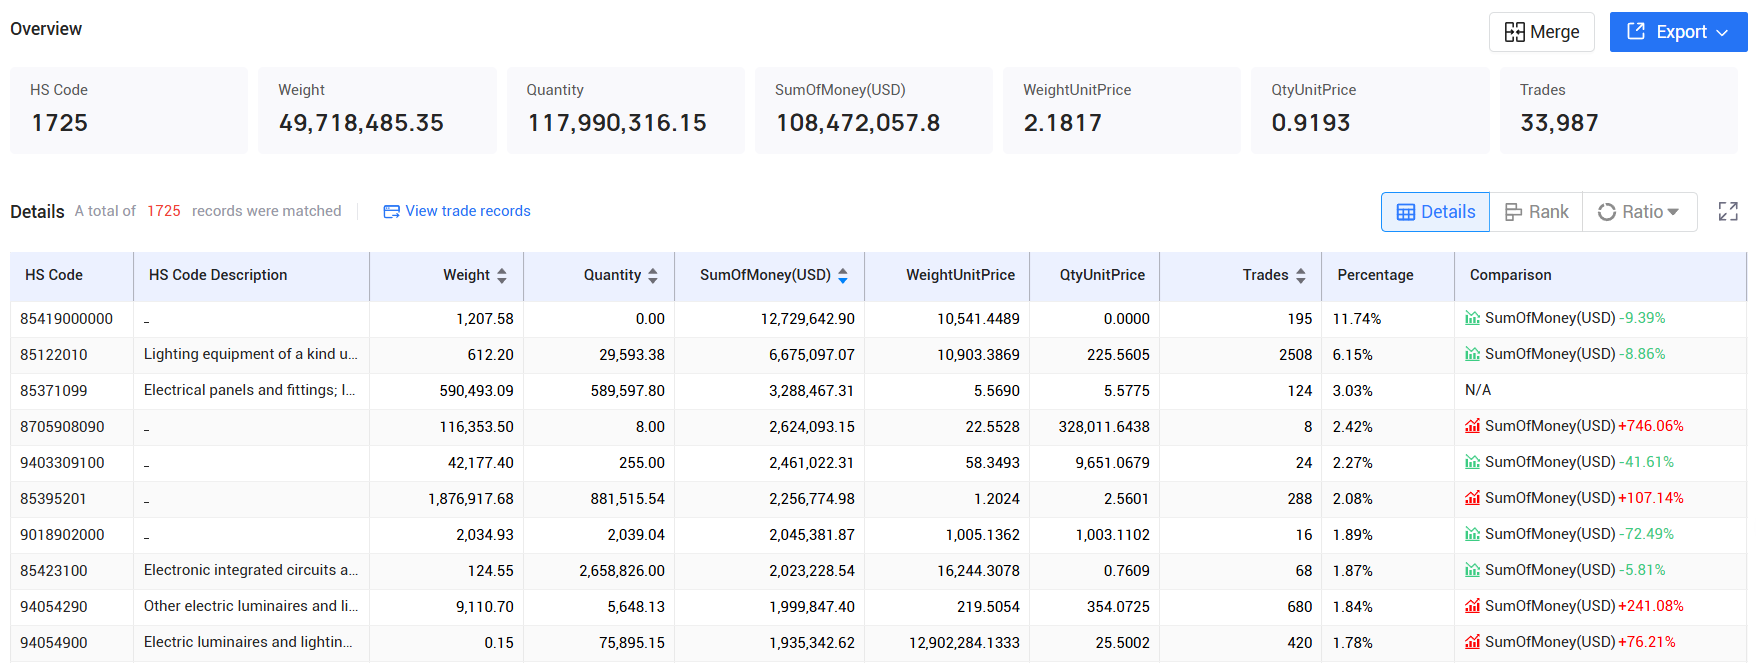Screen dimensions: 1756x663
Task: Click the Details table icon
Action: pos(1406,212)
